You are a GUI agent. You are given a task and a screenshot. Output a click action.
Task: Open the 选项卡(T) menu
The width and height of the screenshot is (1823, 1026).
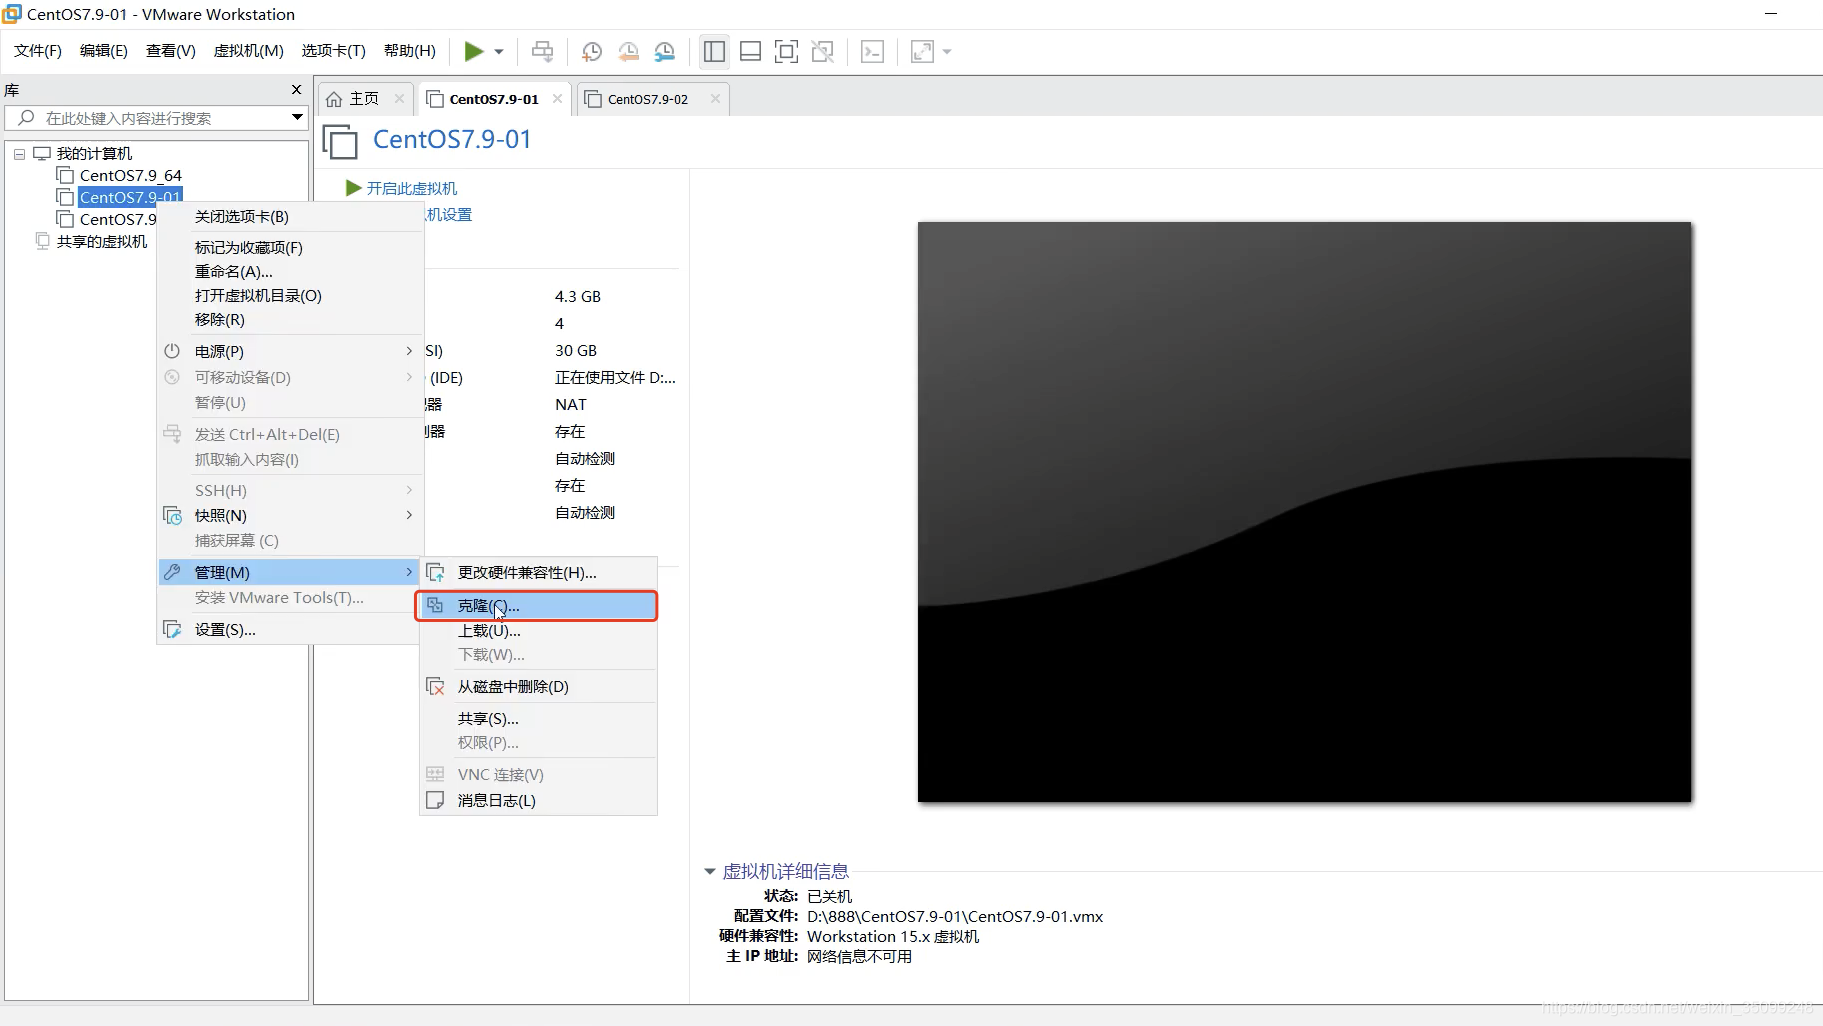(333, 51)
